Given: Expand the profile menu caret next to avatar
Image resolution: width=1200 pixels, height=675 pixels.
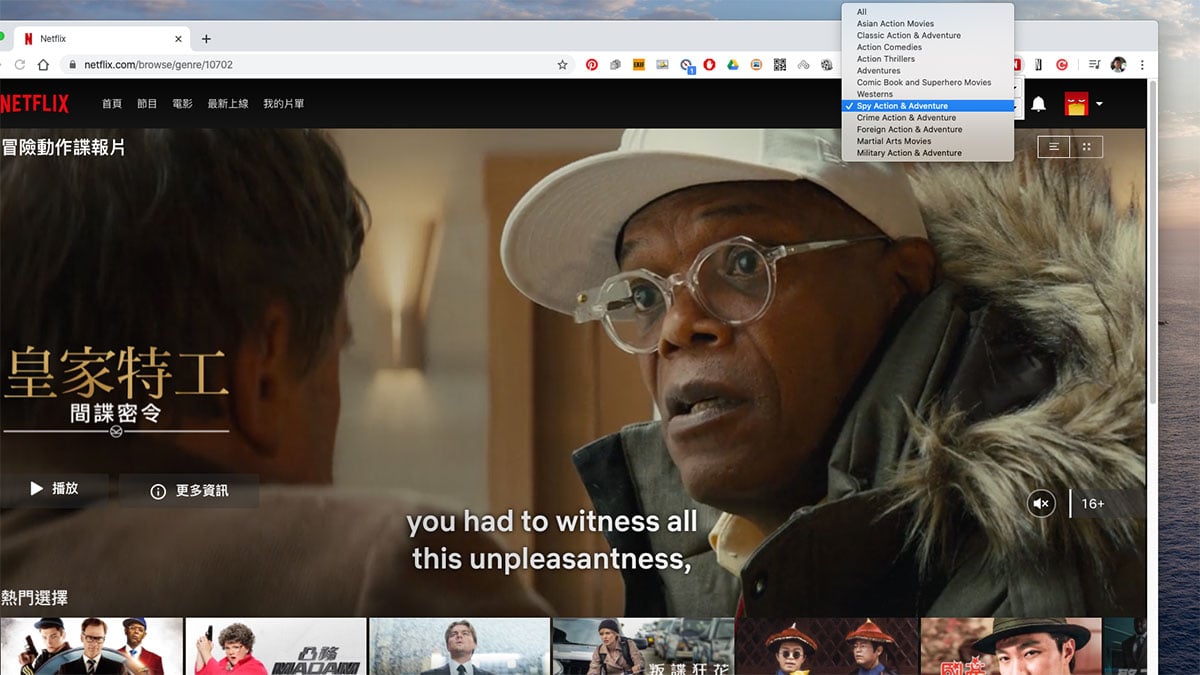Looking at the screenshot, I should coord(1099,104).
